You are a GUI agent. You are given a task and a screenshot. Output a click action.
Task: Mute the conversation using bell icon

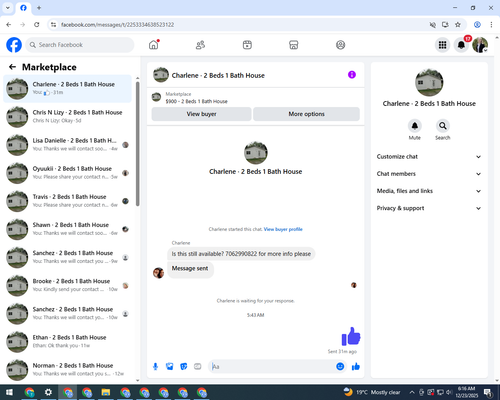[x=415, y=126]
